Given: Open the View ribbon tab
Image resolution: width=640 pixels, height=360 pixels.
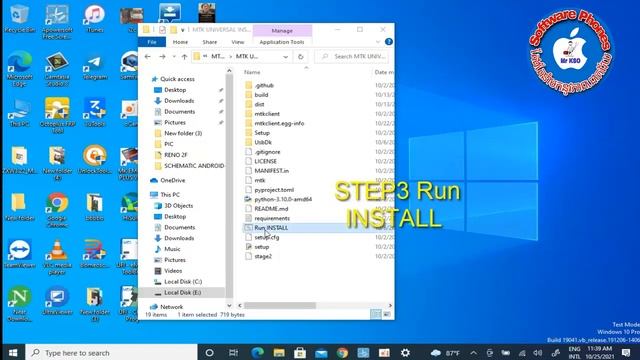Looking at the screenshot, I should (x=238, y=42).
